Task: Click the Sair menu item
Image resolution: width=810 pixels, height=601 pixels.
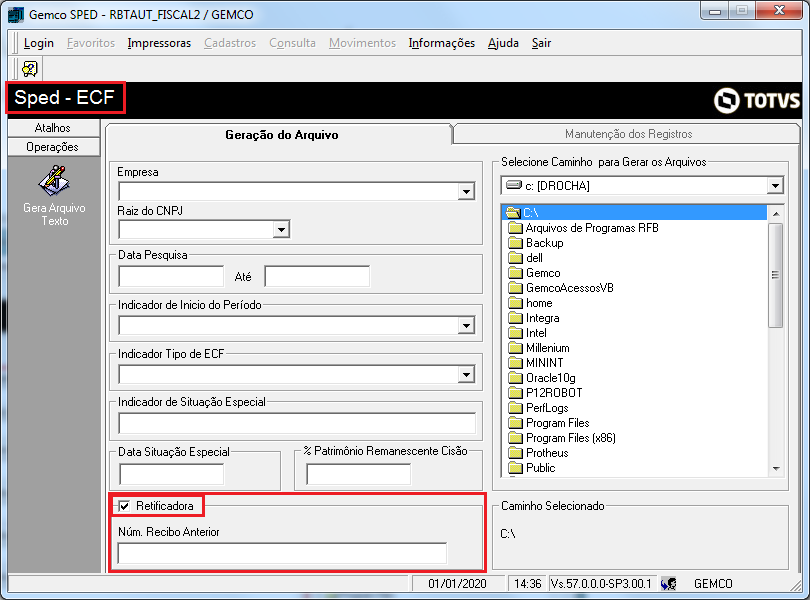Action: [x=541, y=43]
